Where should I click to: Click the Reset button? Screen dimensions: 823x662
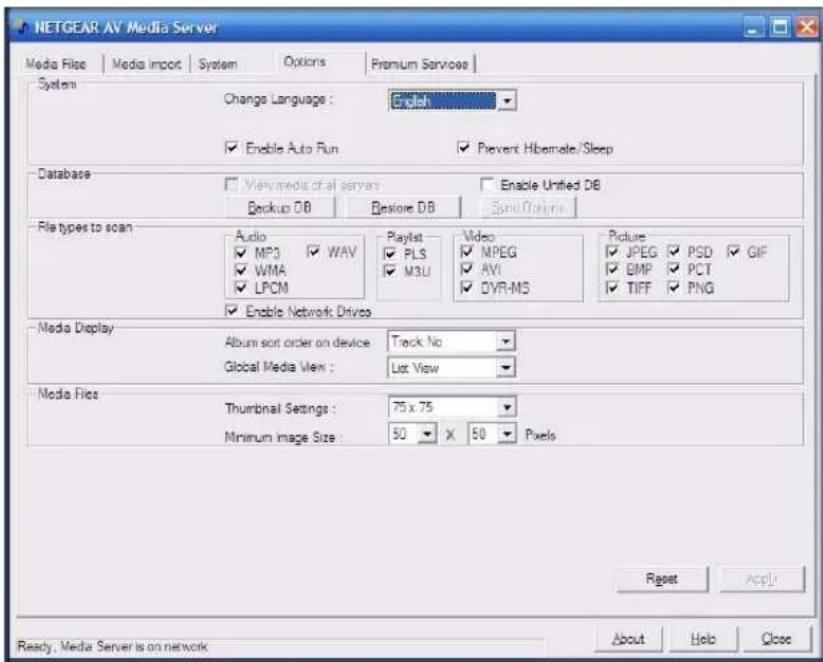click(662, 579)
